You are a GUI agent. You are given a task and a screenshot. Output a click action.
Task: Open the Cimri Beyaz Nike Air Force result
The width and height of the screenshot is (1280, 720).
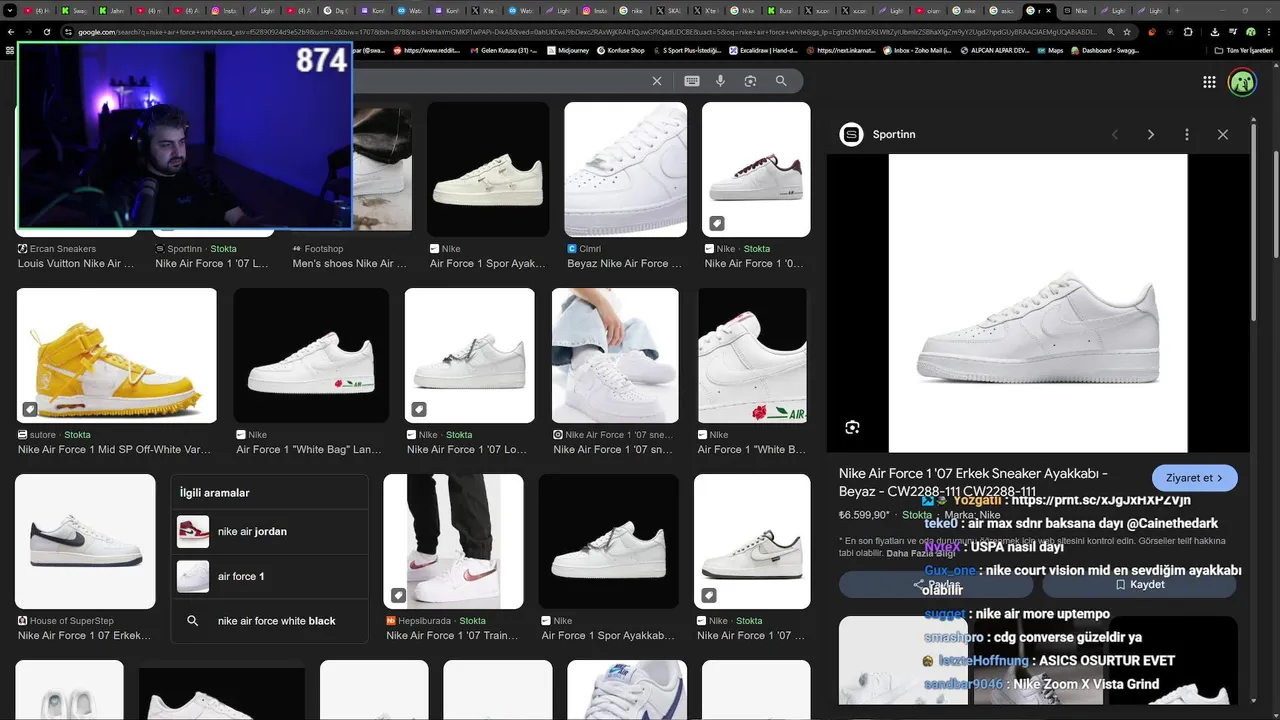(624, 263)
